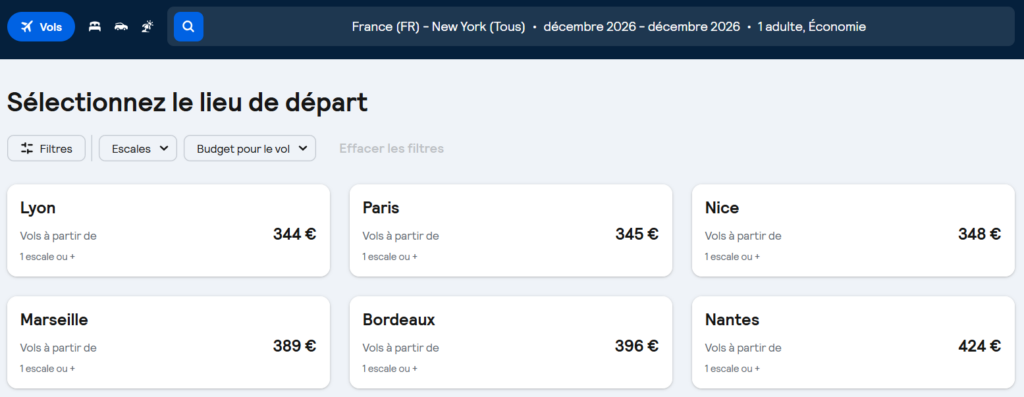Edit the France to New York search summary
The image size is (1024, 397).
coord(609,27)
